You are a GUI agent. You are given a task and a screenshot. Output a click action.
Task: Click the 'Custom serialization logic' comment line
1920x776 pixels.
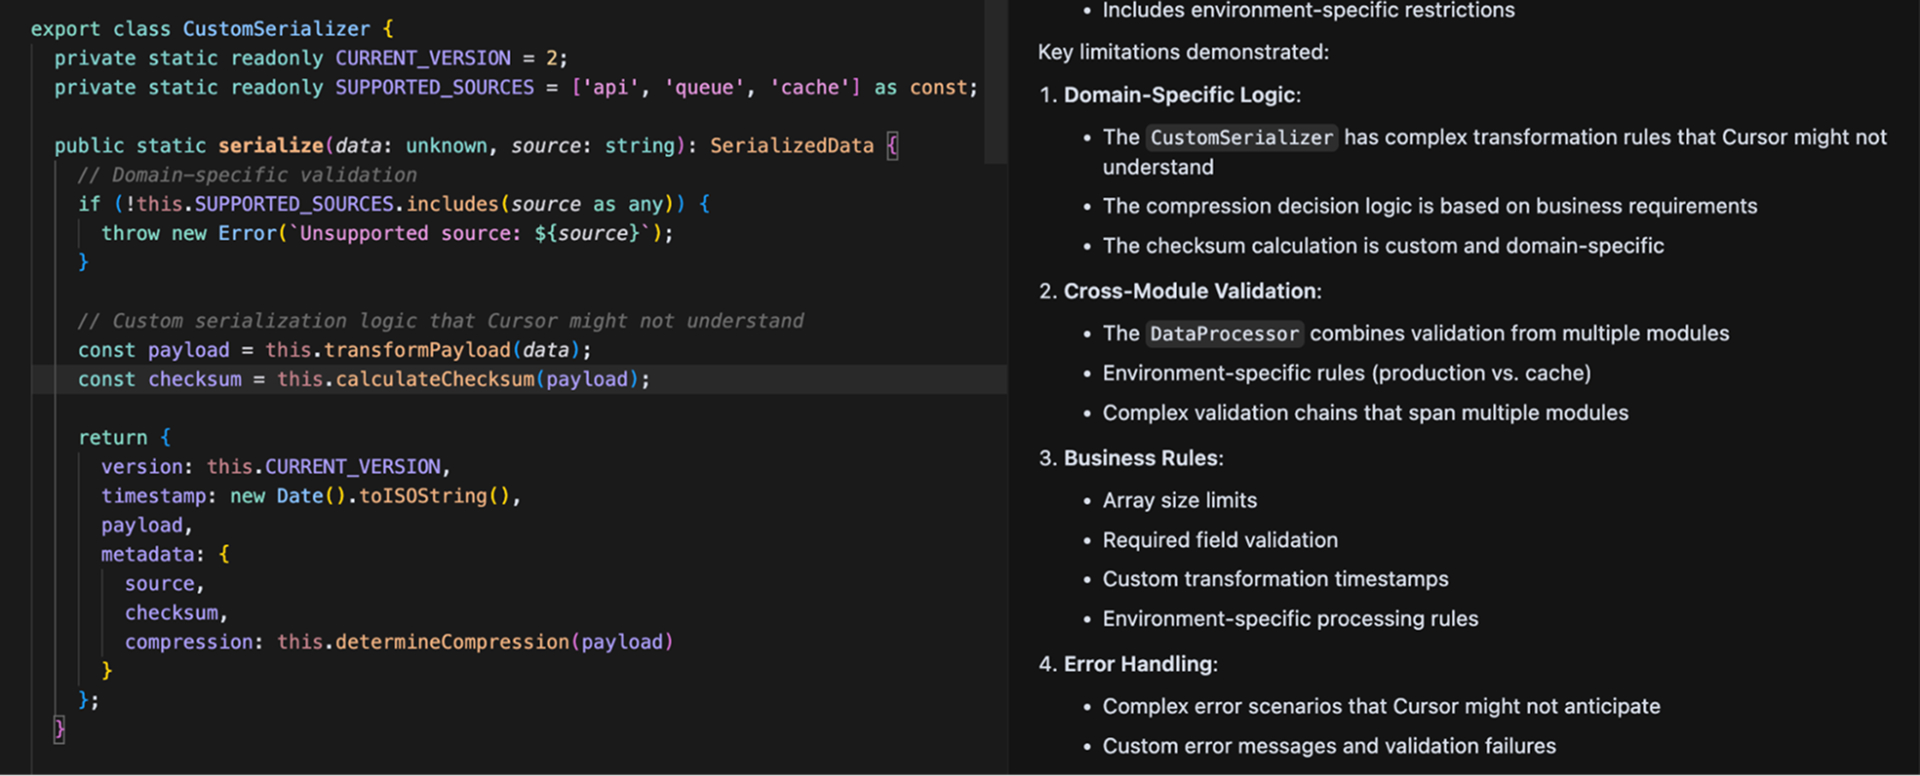coord(441,321)
